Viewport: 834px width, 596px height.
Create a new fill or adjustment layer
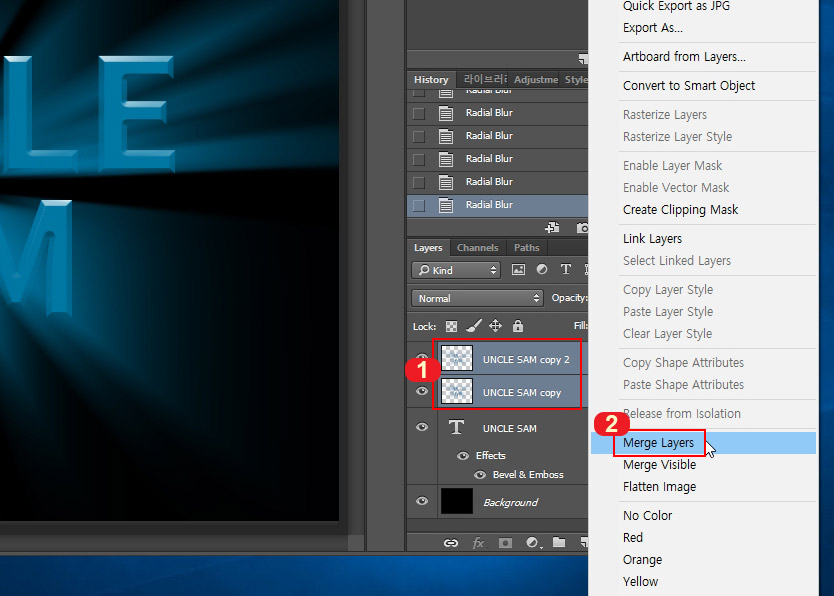coord(533,543)
